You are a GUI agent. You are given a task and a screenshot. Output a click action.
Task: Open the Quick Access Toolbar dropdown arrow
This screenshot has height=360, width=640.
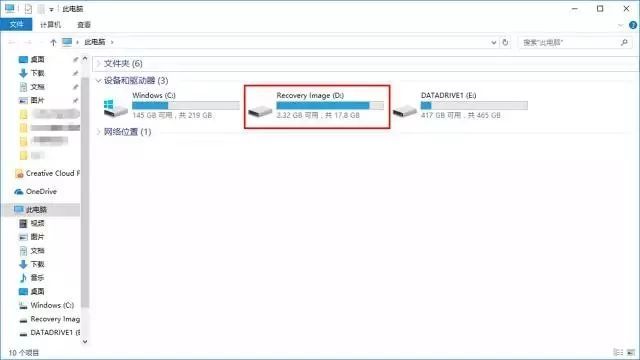click(51, 9)
